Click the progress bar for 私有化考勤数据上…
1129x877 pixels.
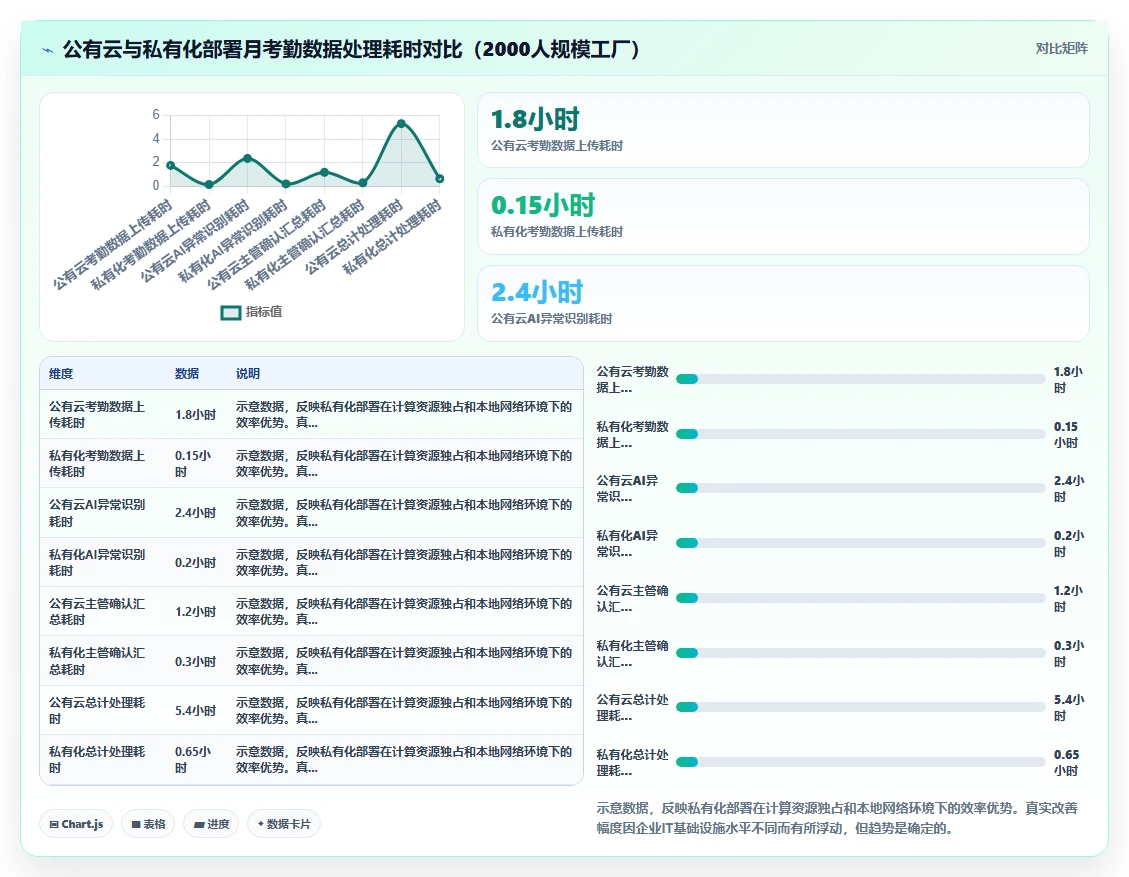860,434
